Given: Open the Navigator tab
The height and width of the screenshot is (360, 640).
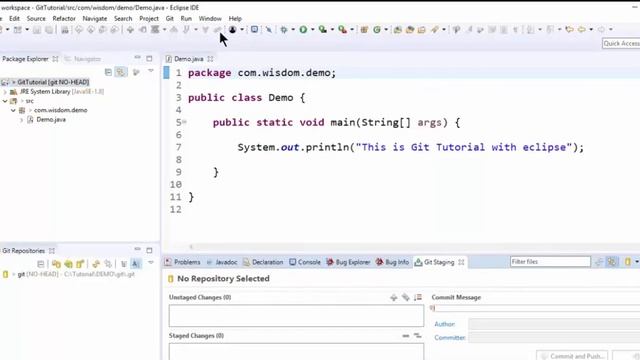Looking at the screenshot, I should click(83, 59).
